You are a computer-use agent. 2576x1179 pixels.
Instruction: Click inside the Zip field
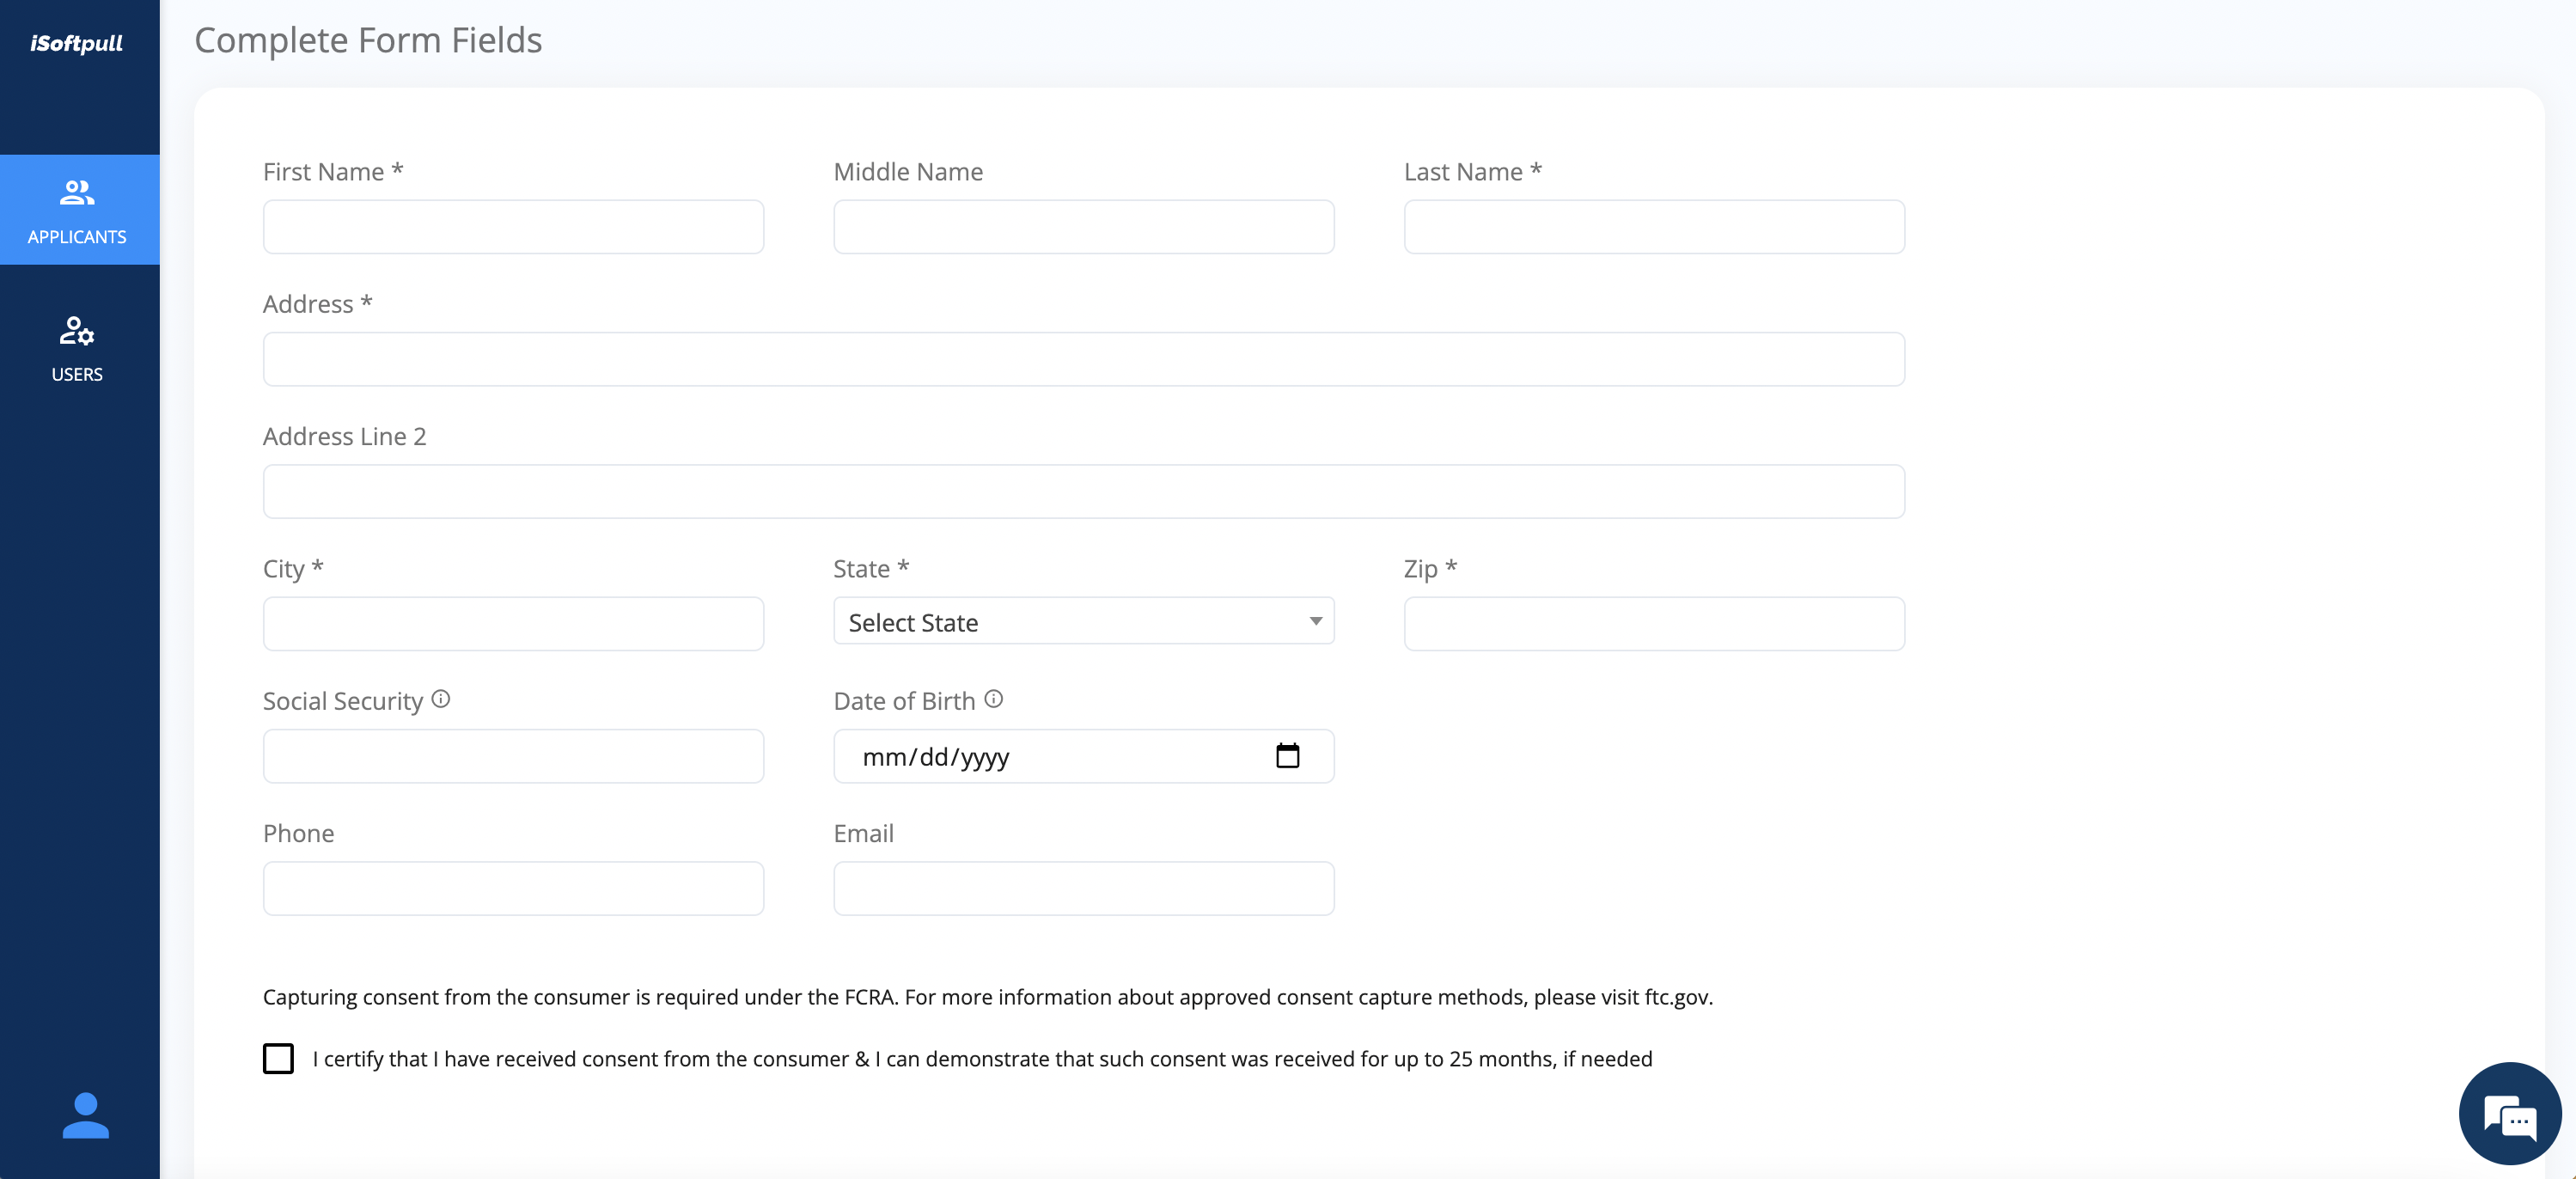(x=1653, y=623)
